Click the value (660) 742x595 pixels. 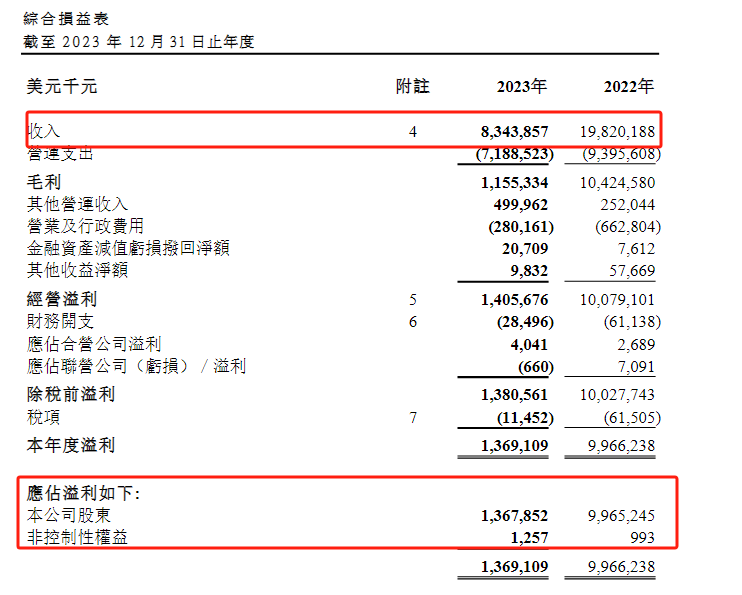pos(536,367)
